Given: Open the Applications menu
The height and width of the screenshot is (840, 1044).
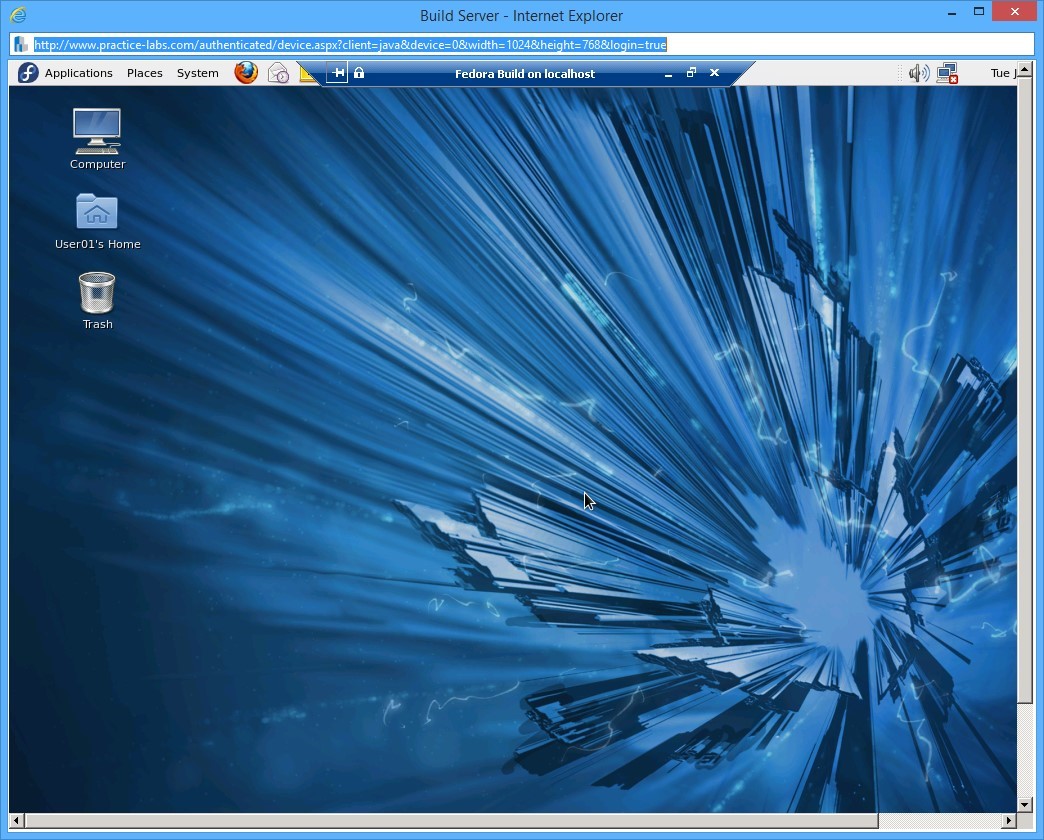Looking at the screenshot, I should click(79, 72).
